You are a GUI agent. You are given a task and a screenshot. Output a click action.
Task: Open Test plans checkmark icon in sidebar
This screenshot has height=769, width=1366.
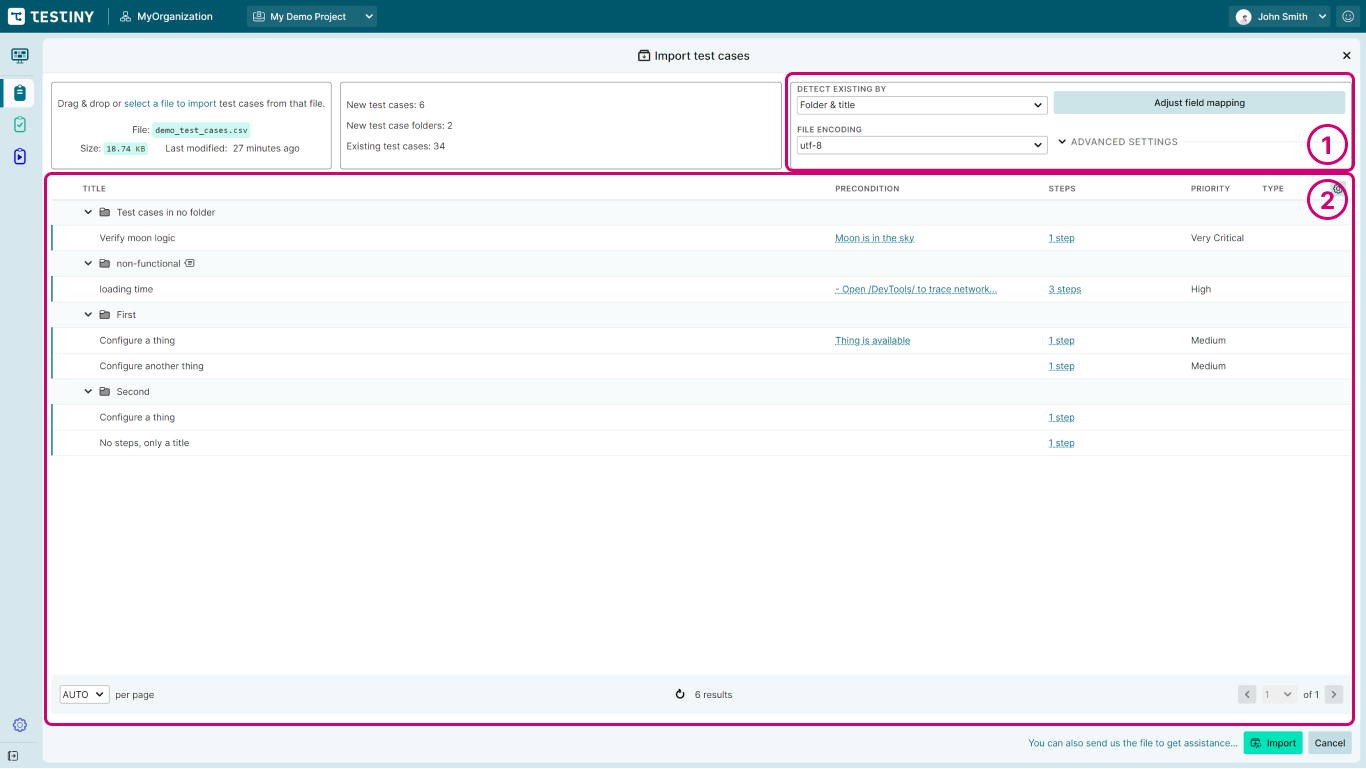point(20,125)
